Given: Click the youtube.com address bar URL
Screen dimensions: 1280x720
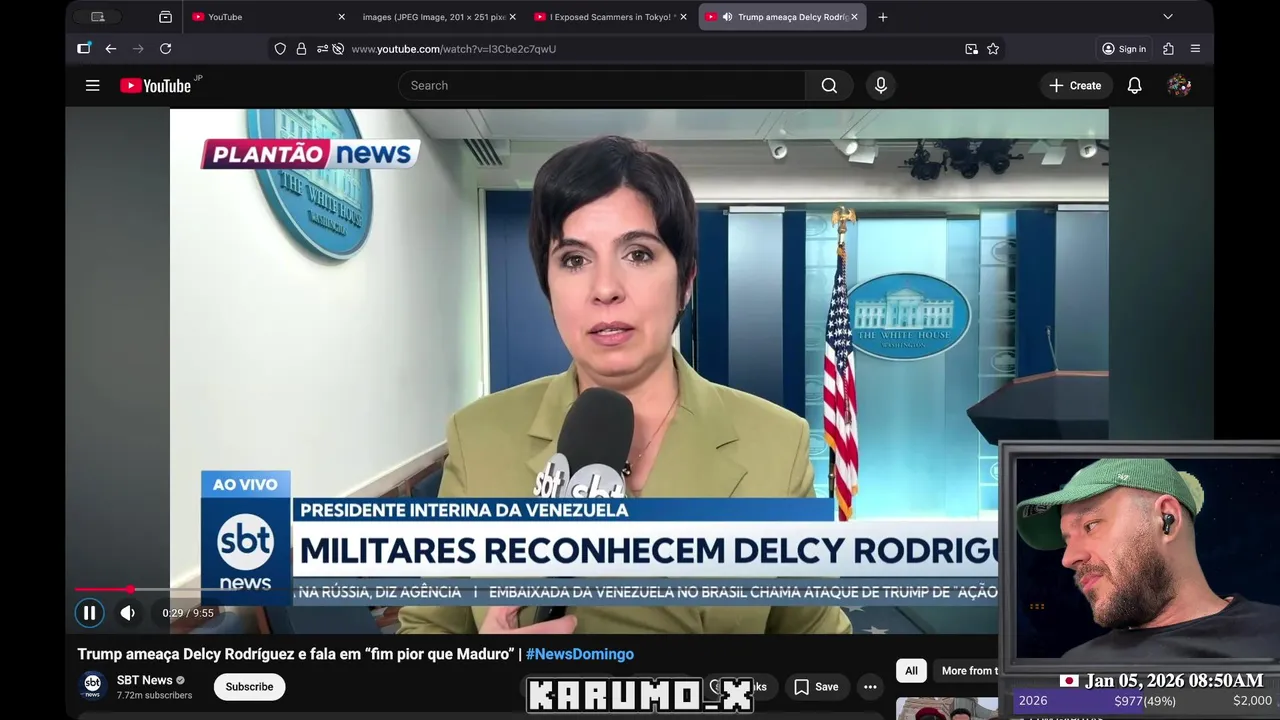Looking at the screenshot, I should [454, 49].
